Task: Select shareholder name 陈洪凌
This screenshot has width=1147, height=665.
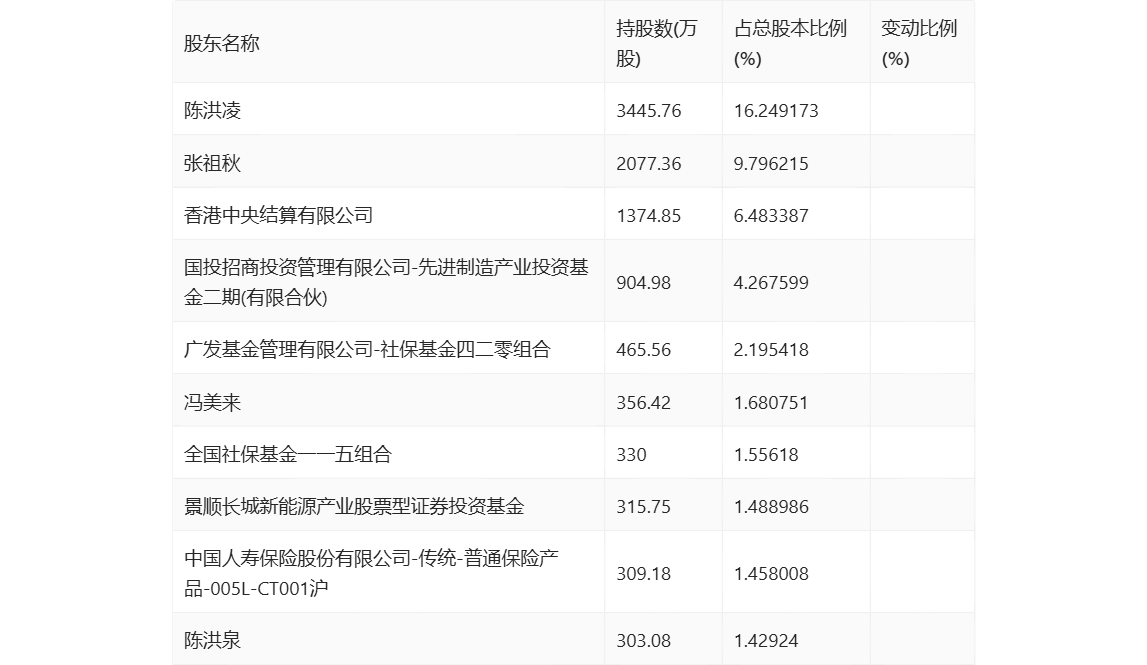Action: [212, 110]
